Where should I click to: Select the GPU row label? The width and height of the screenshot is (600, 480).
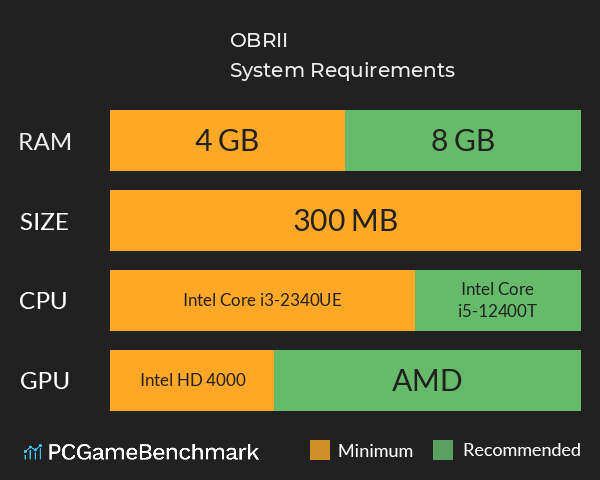[45, 380]
